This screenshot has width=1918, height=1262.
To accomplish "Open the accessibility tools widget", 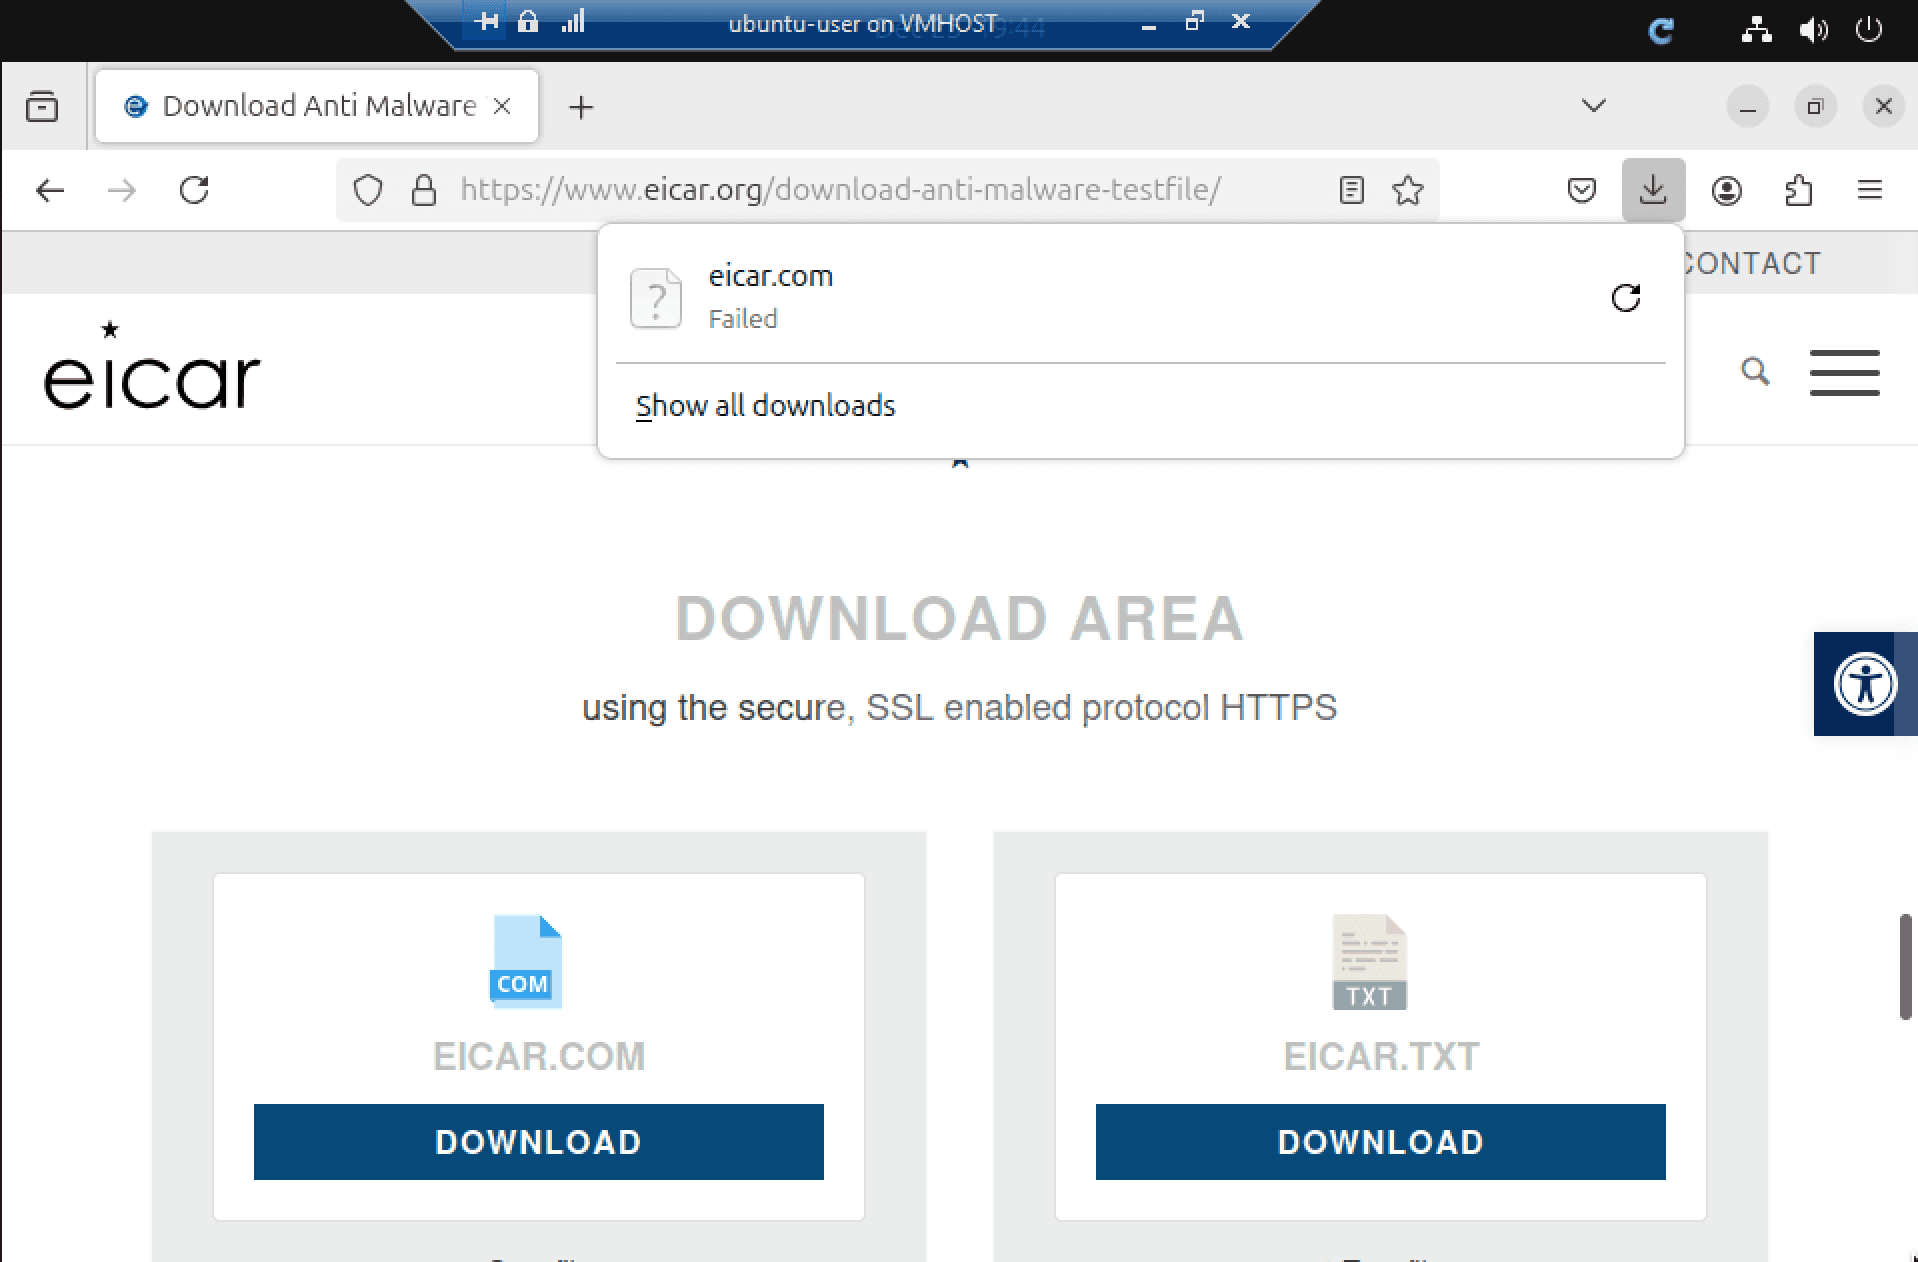I will click(x=1865, y=684).
